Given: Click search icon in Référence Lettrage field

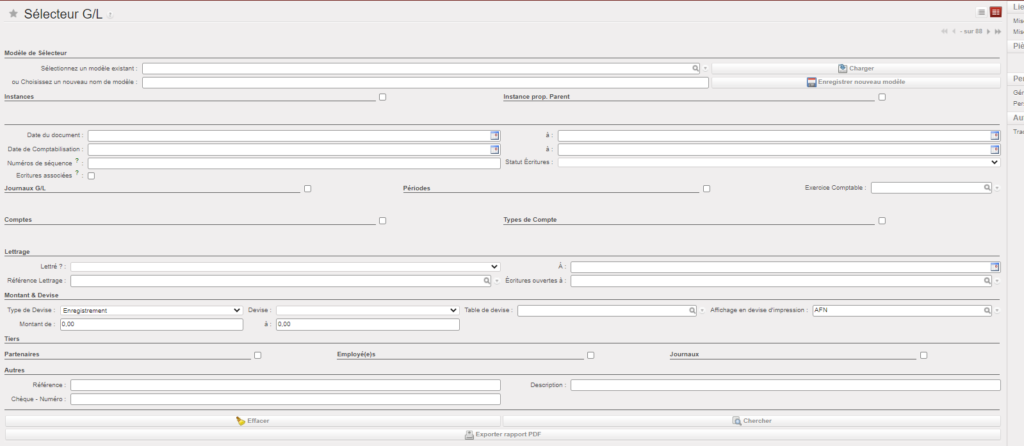Looking at the screenshot, I should [x=486, y=281].
